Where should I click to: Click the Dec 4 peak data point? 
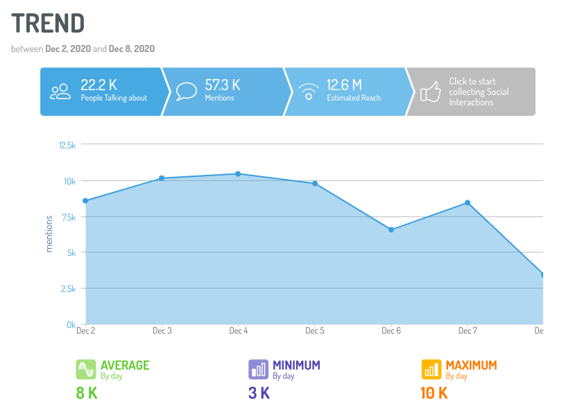(238, 174)
